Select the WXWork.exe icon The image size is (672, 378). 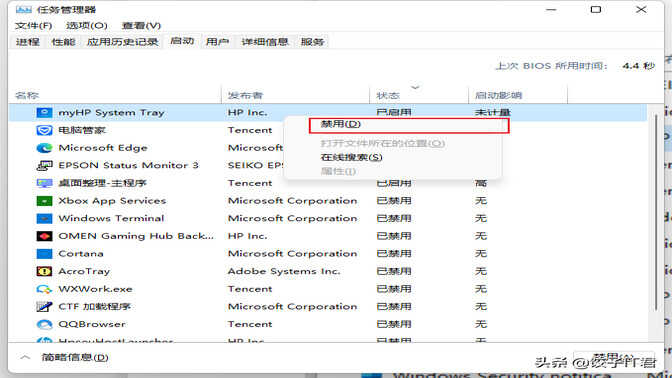point(44,289)
